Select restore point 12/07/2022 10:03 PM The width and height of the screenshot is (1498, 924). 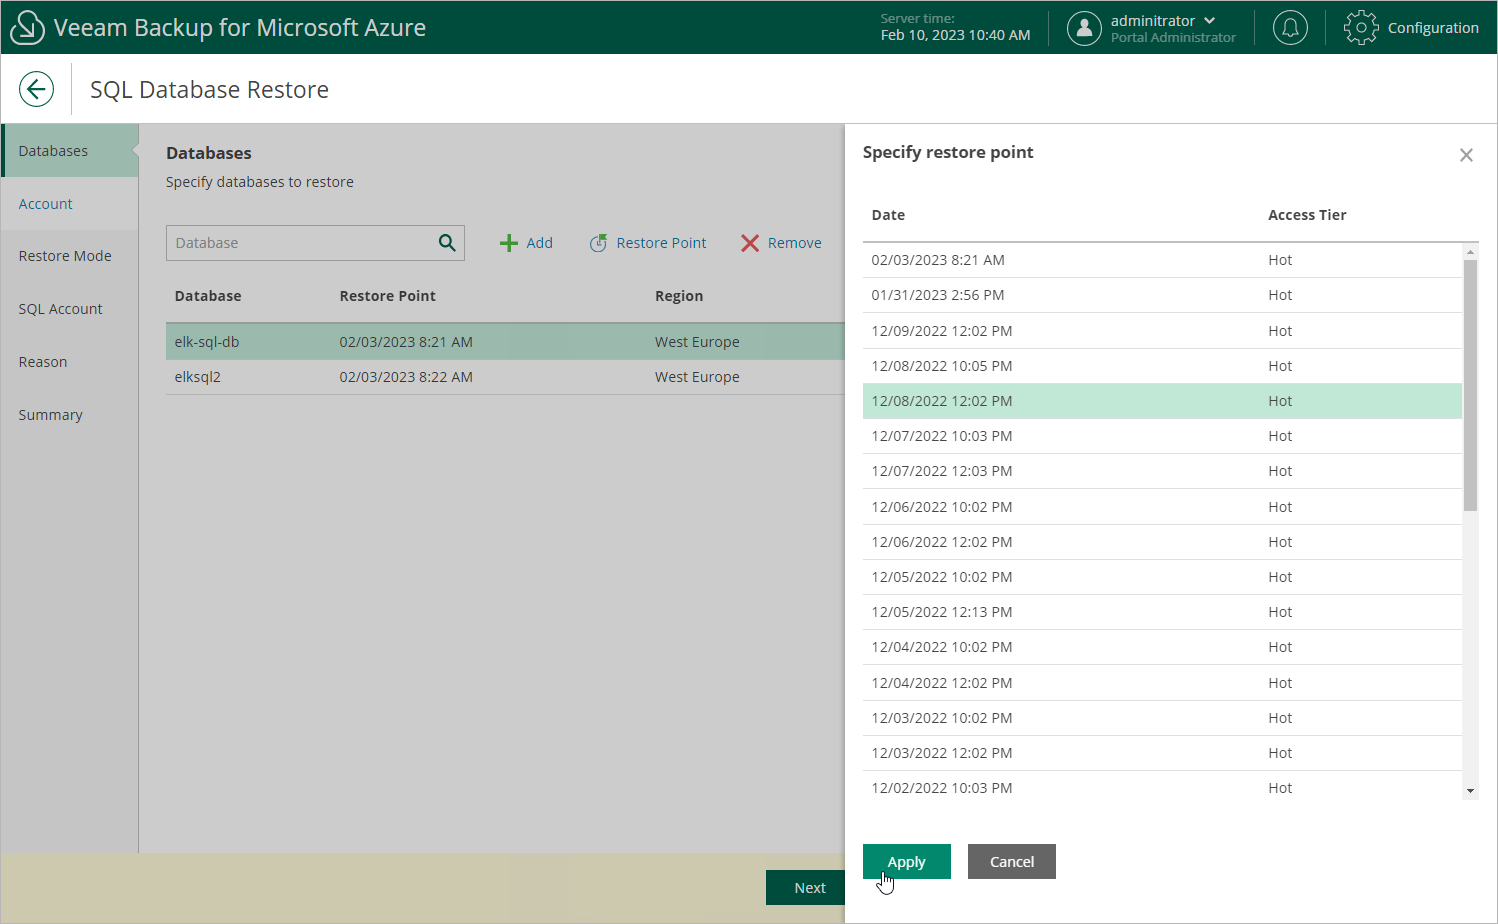1162,436
